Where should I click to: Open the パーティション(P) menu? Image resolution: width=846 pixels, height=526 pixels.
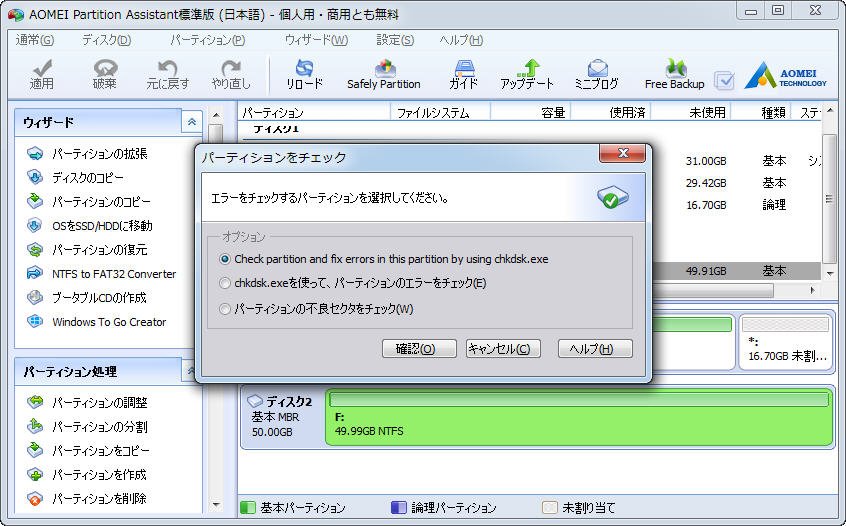tap(207, 40)
